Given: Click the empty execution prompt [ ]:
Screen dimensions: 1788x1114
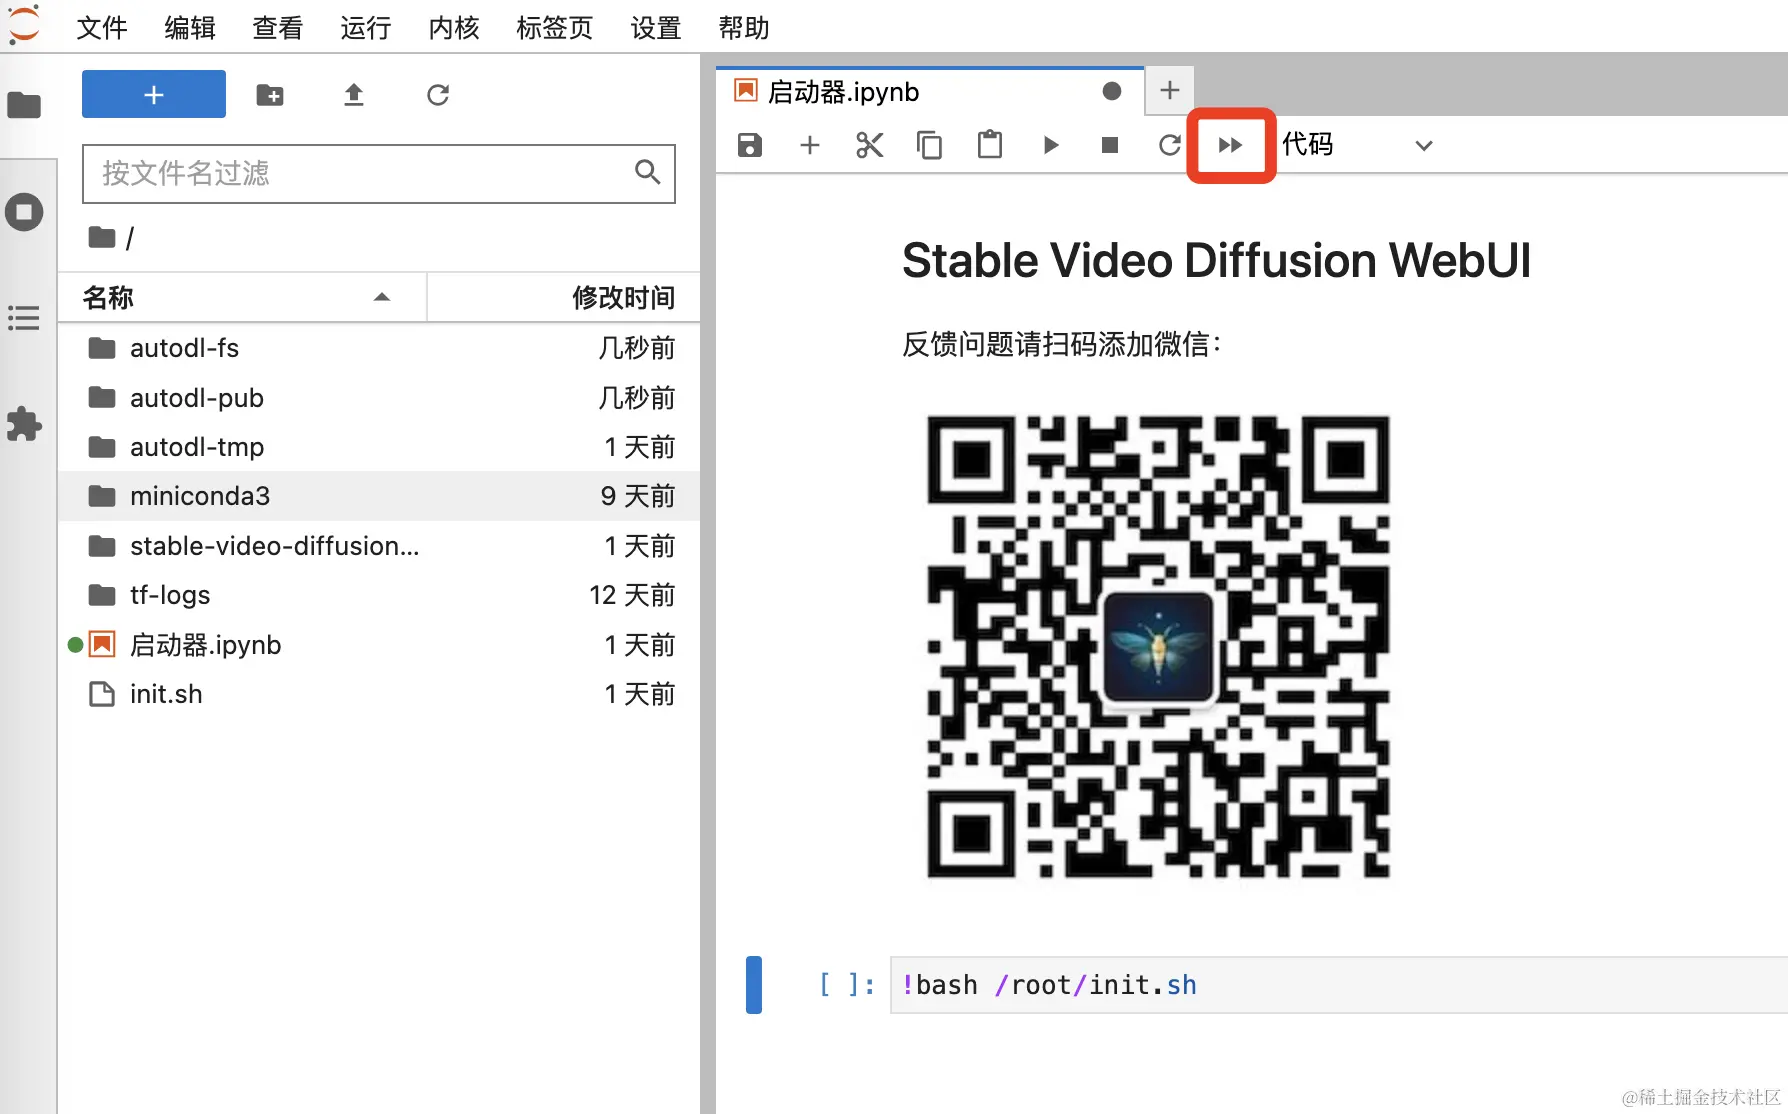Looking at the screenshot, I should 847,985.
